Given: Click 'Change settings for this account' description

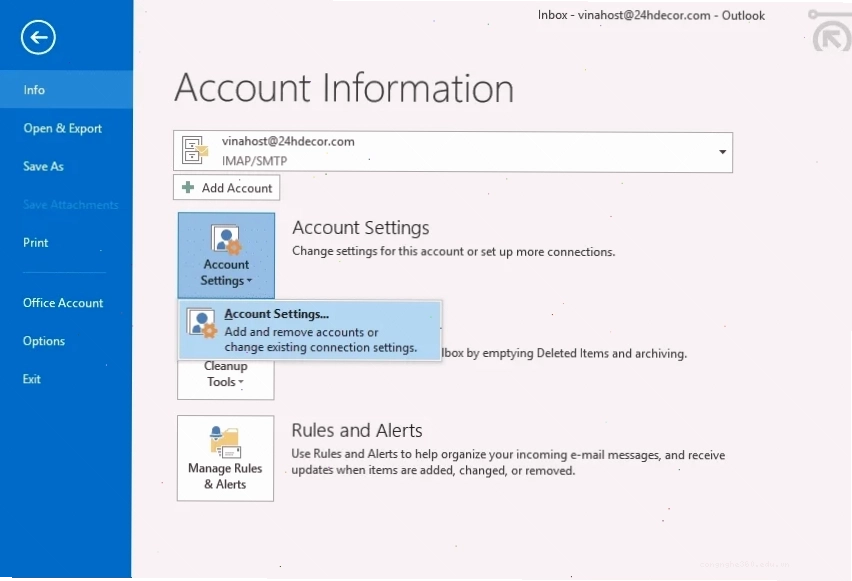Looking at the screenshot, I should coord(454,252).
